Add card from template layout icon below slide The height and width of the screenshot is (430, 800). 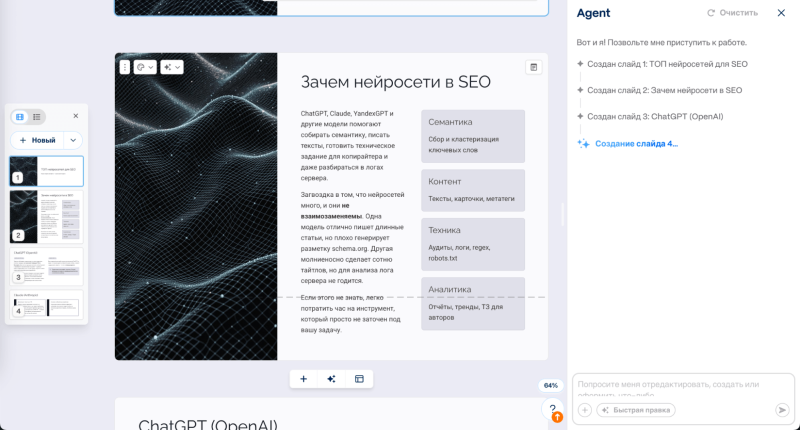(359, 379)
